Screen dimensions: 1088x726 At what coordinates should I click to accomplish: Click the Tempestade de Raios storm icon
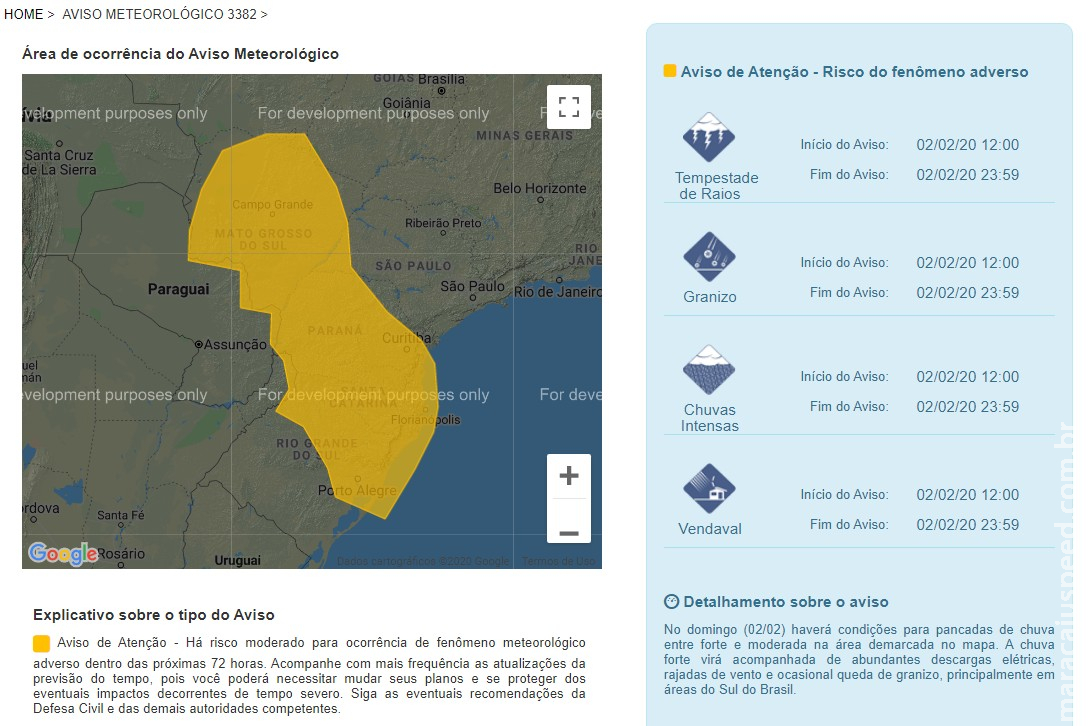click(x=708, y=137)
